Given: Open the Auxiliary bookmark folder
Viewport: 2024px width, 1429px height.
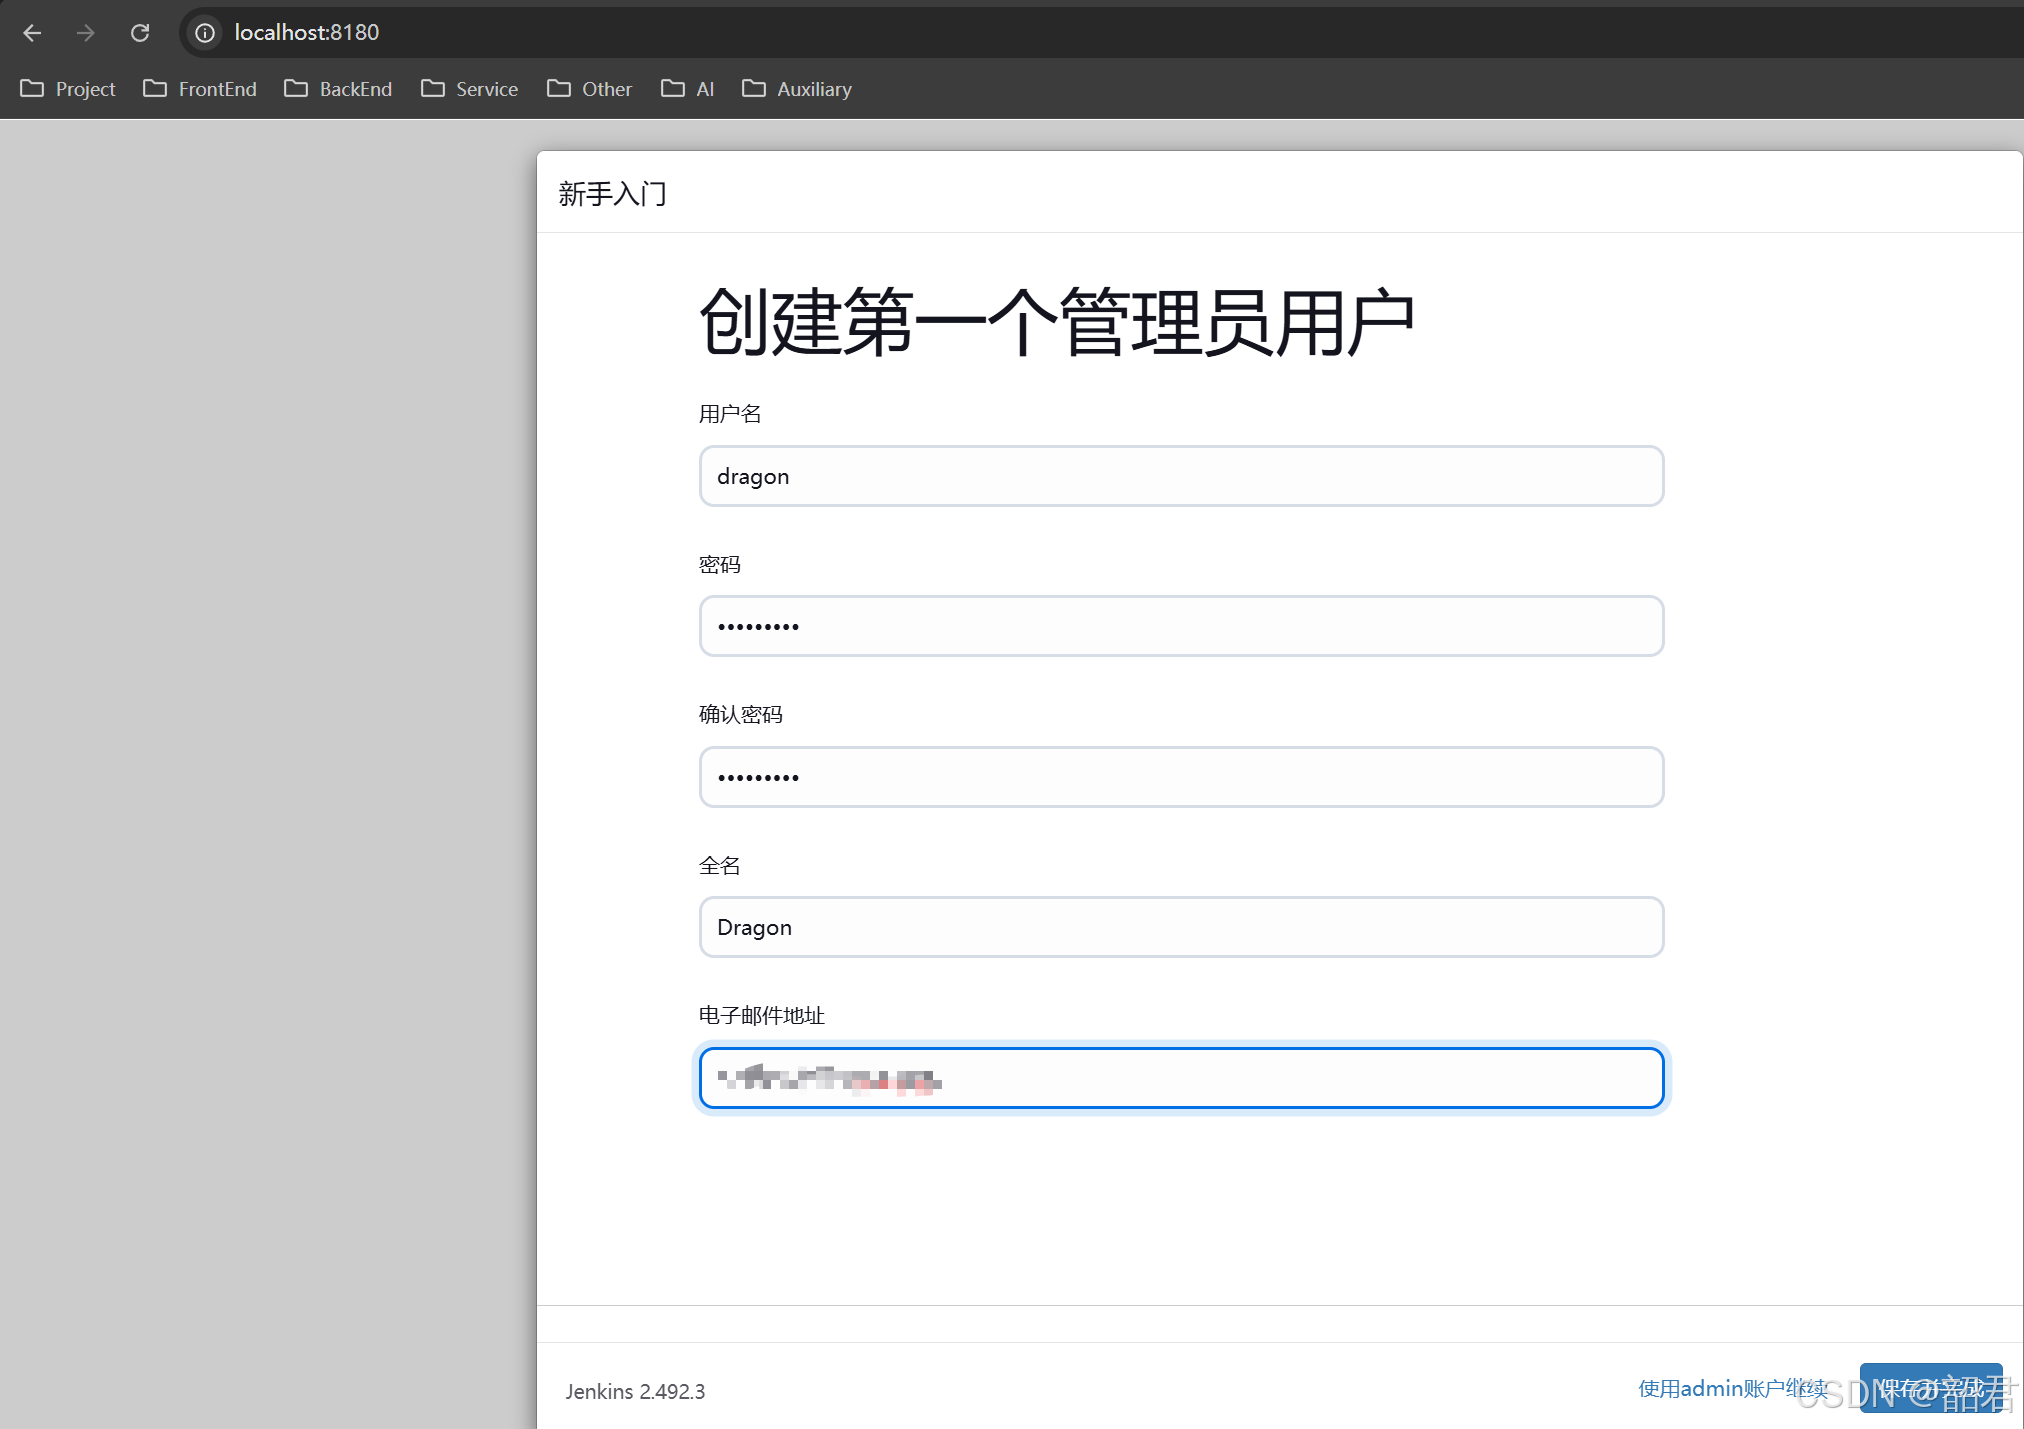Looking at the screenshot, I should [x=797, y=89].
